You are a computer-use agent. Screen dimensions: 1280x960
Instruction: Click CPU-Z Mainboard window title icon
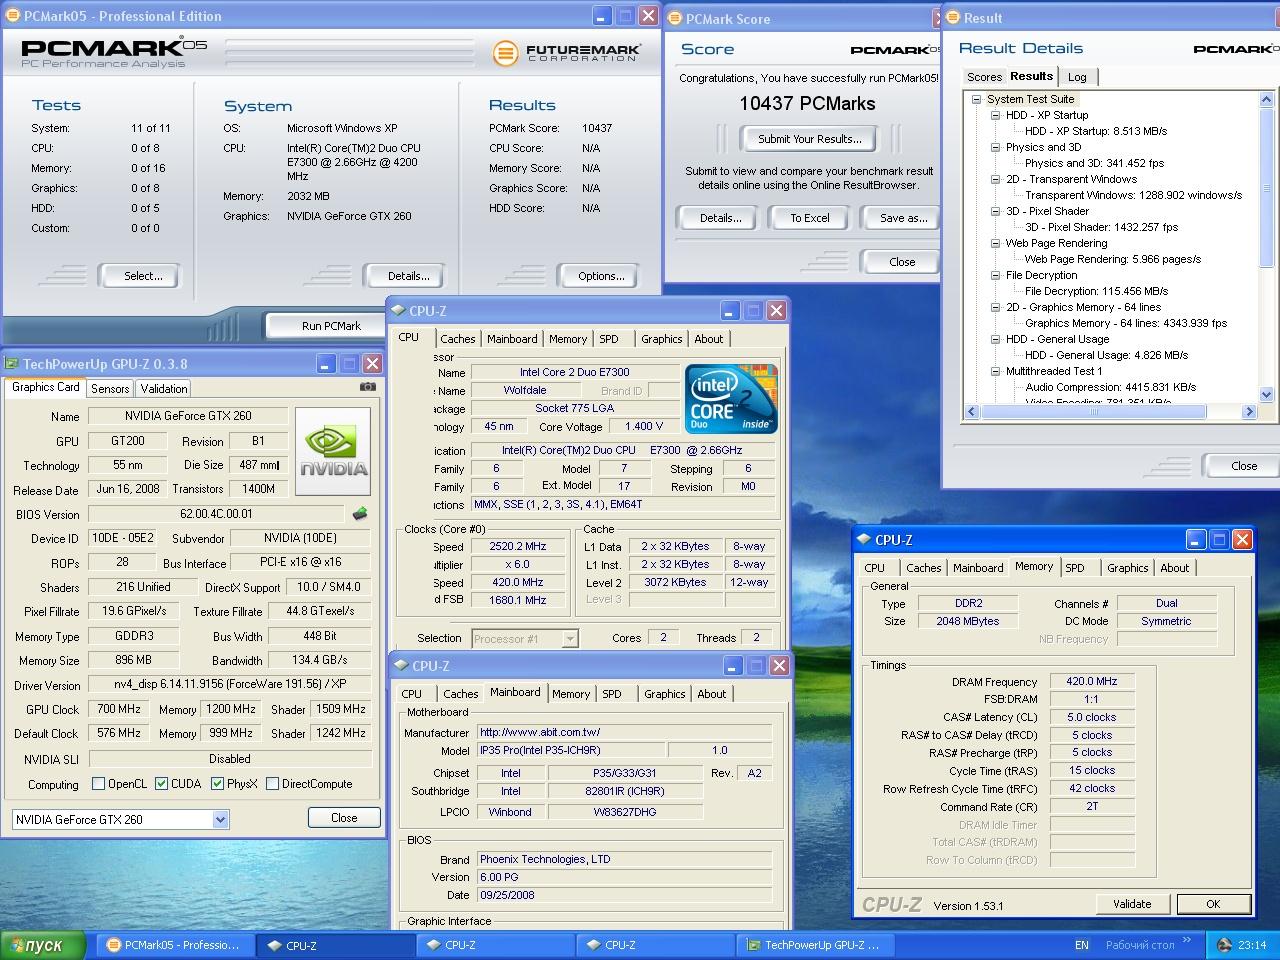(401, 666)
